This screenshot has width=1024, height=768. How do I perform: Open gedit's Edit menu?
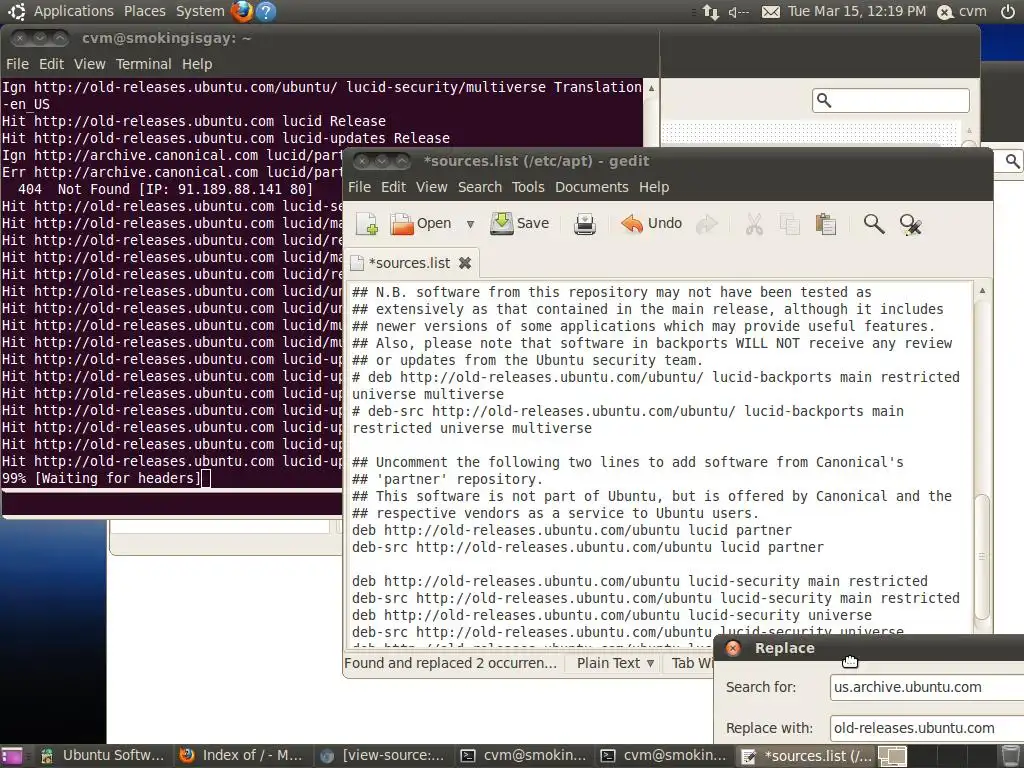tap(393, 187)
